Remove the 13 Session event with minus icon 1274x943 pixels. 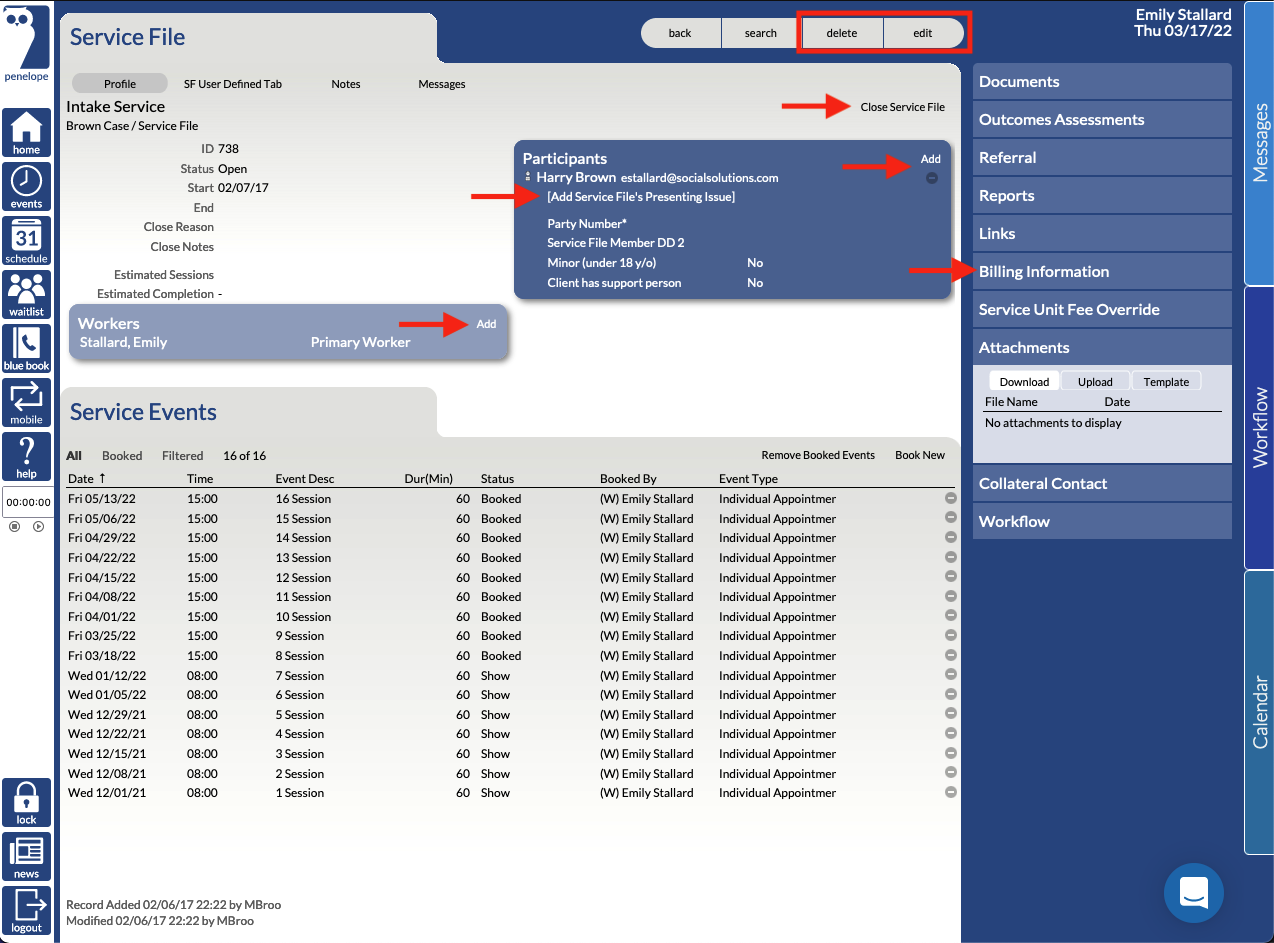click(x=951, y=557)
